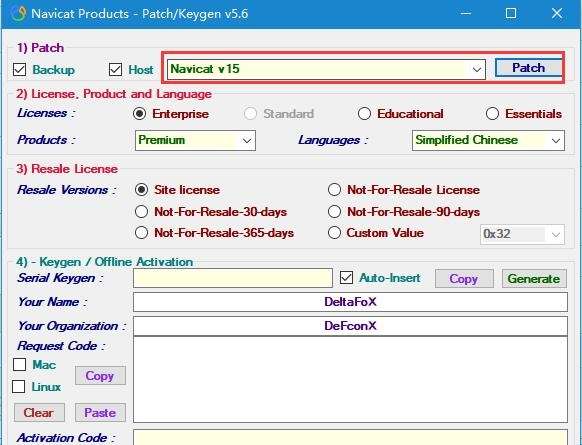Click the Your Name field containing DeltaFoX

350,302
